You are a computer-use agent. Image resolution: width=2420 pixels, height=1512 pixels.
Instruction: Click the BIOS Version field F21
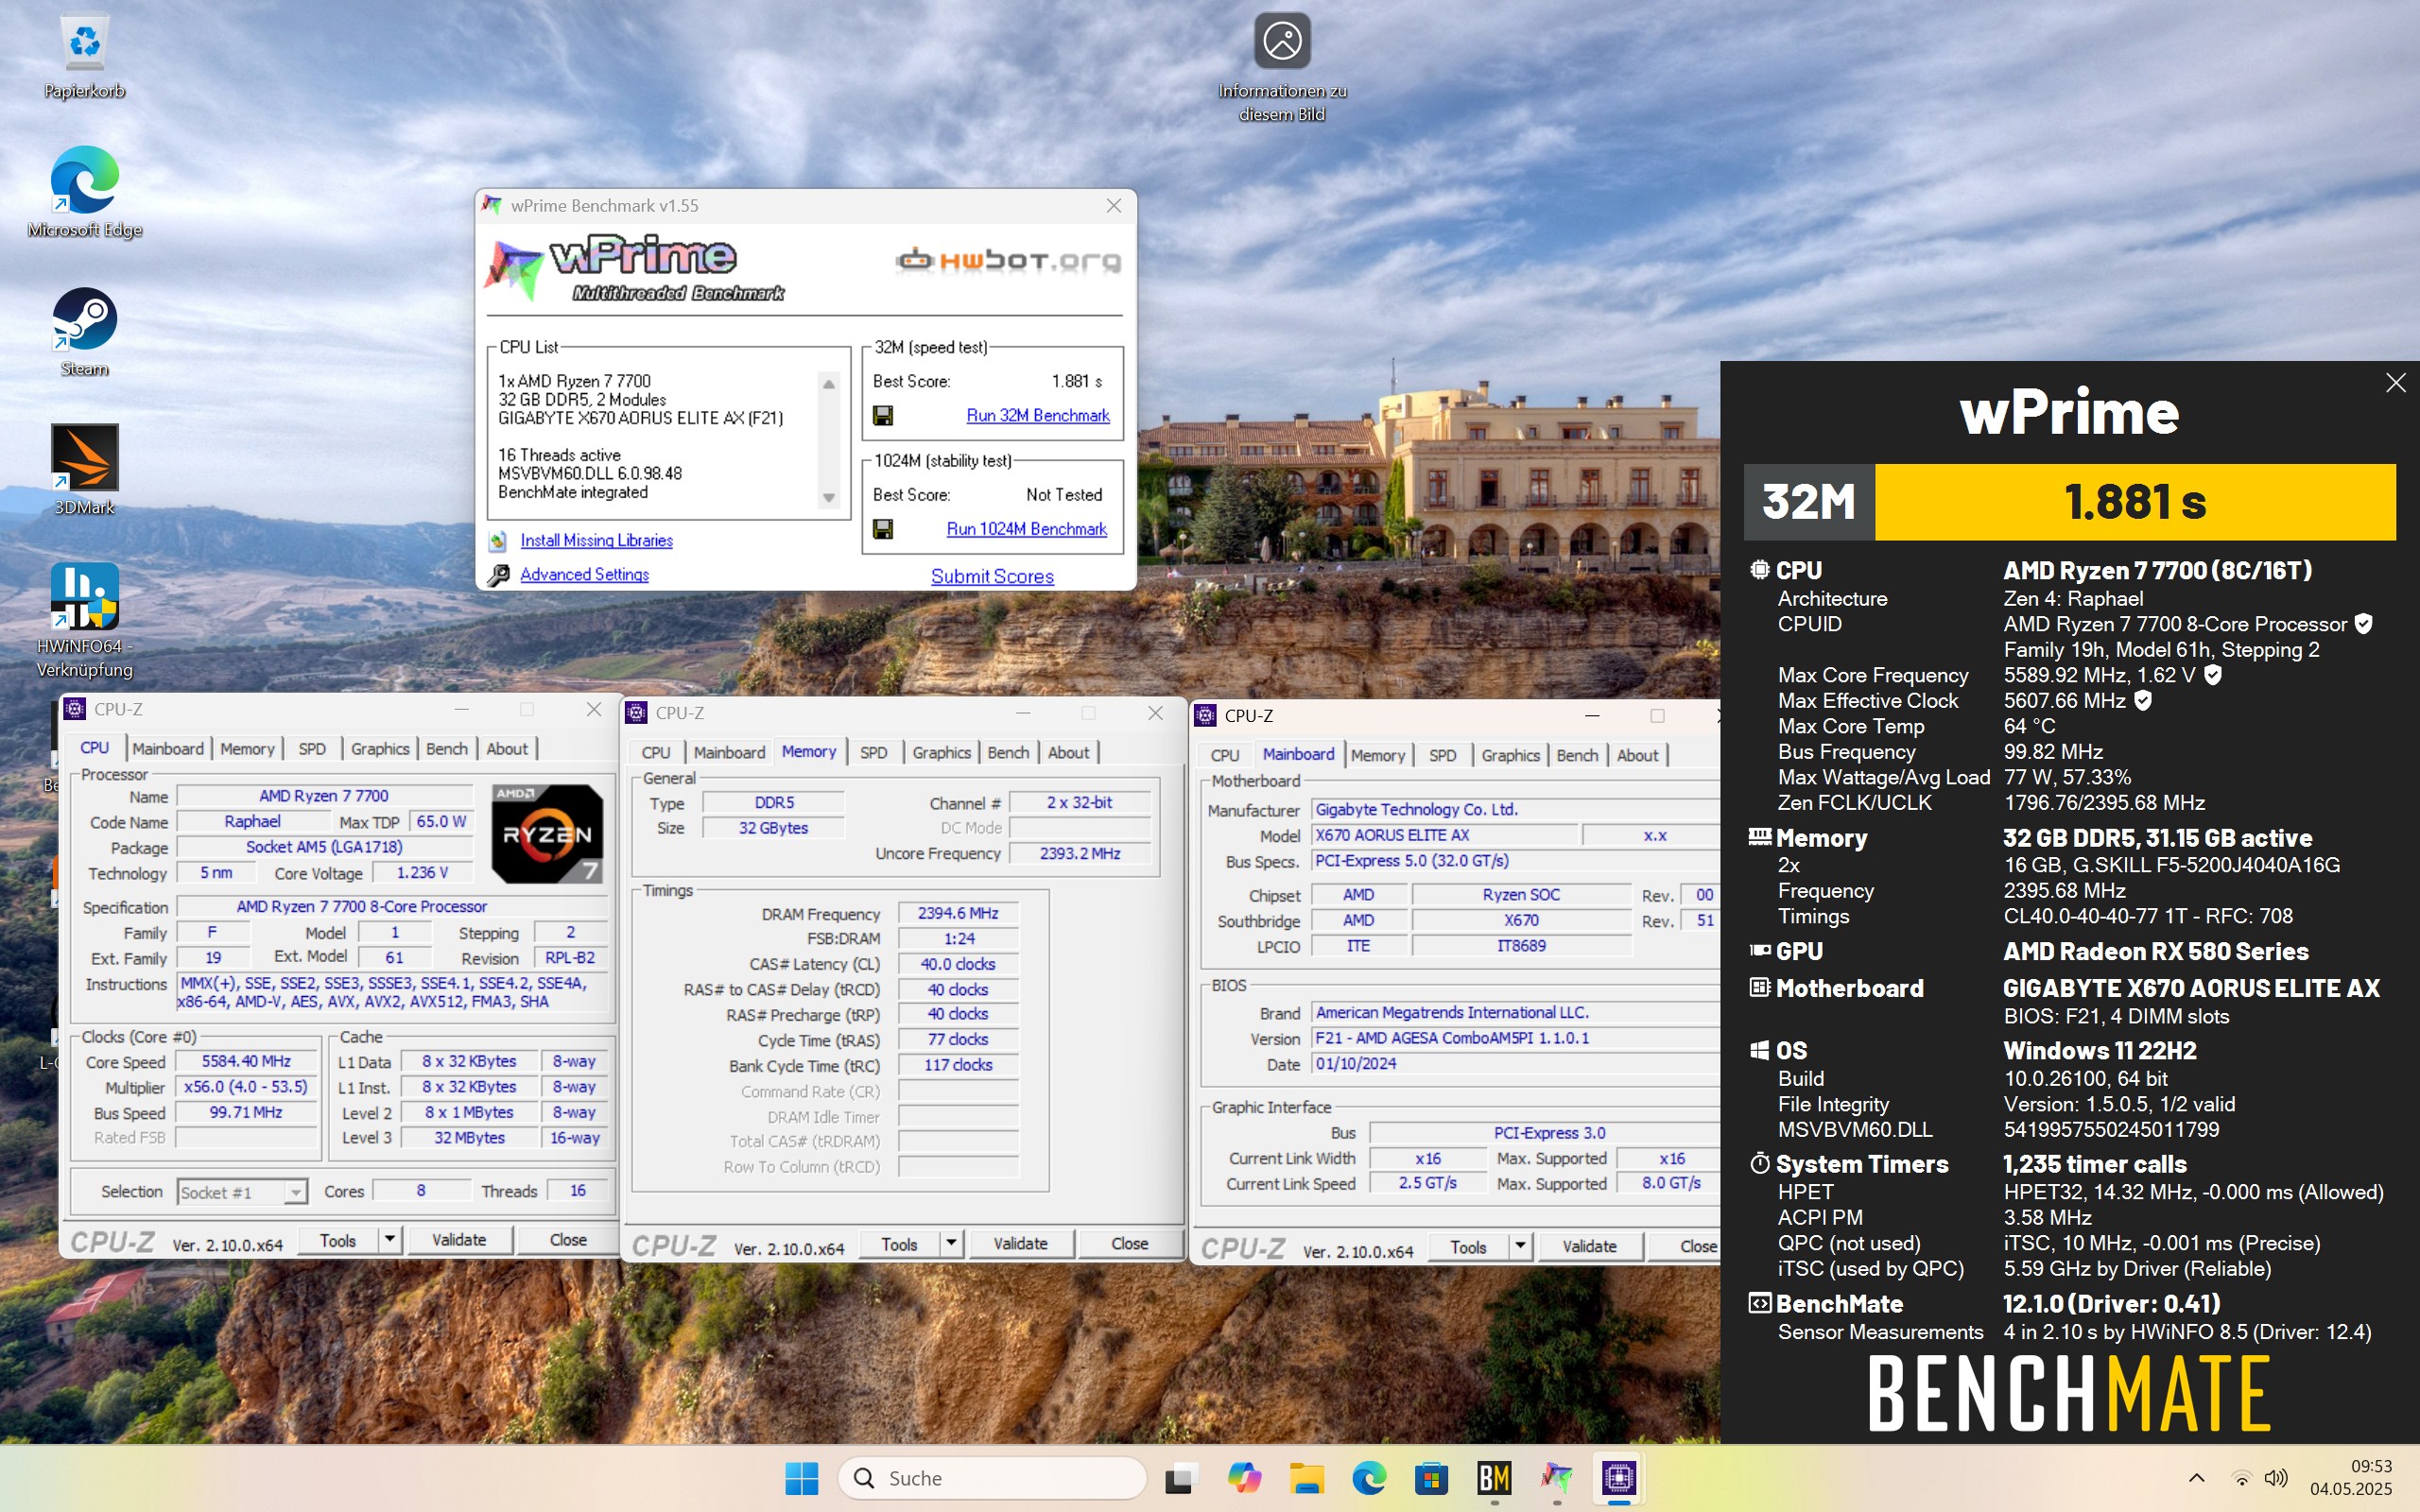1515,1039
